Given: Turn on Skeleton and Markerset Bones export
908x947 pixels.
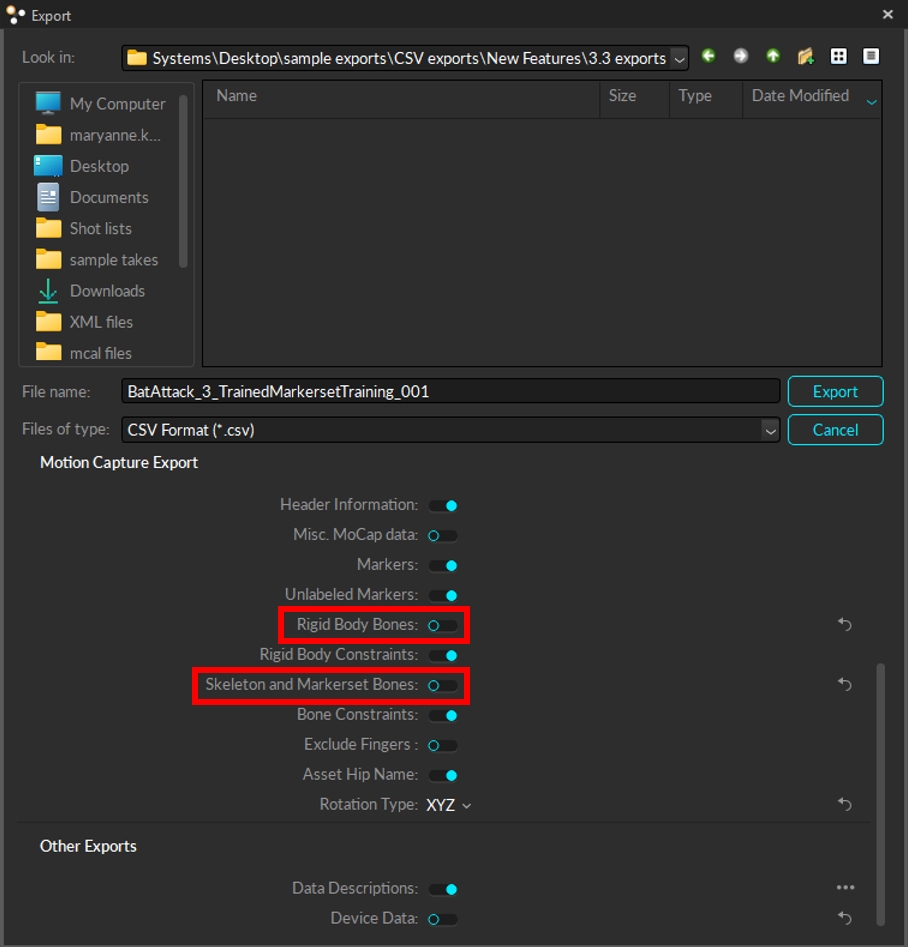Looking at the screenshot, I should click(x=443, y=685).
